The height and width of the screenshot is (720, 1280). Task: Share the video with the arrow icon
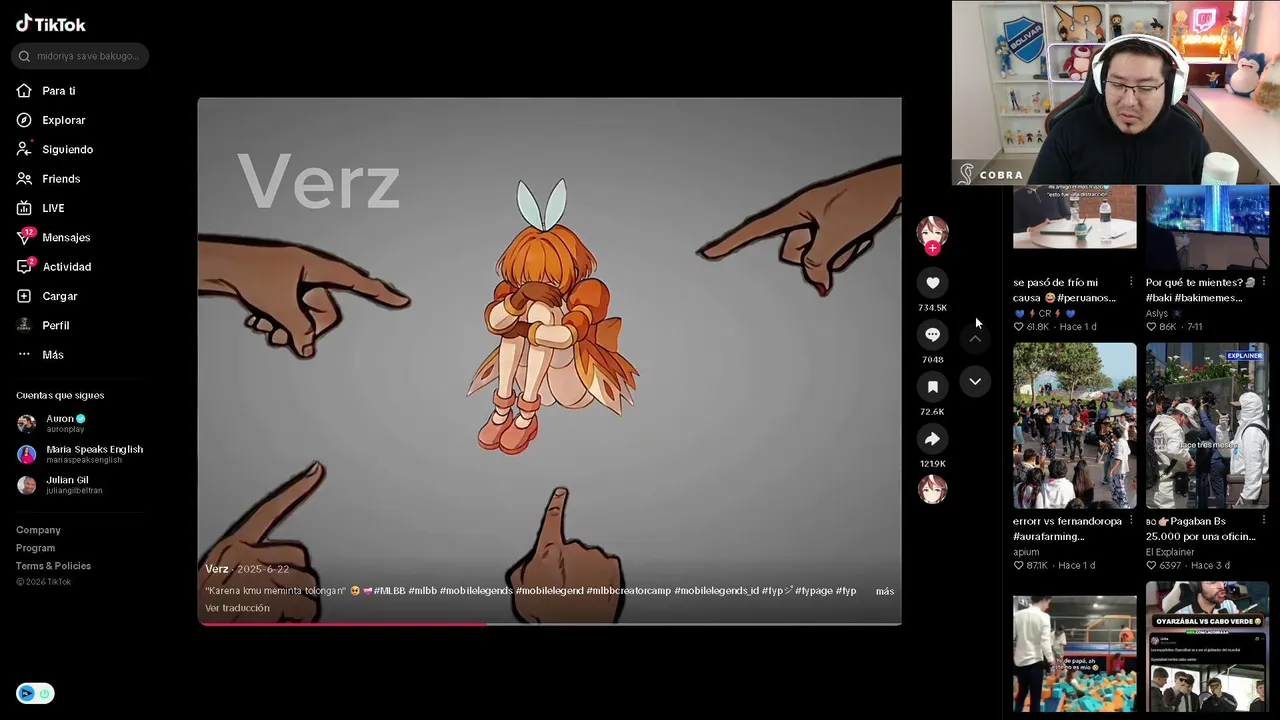pos(932,439)
